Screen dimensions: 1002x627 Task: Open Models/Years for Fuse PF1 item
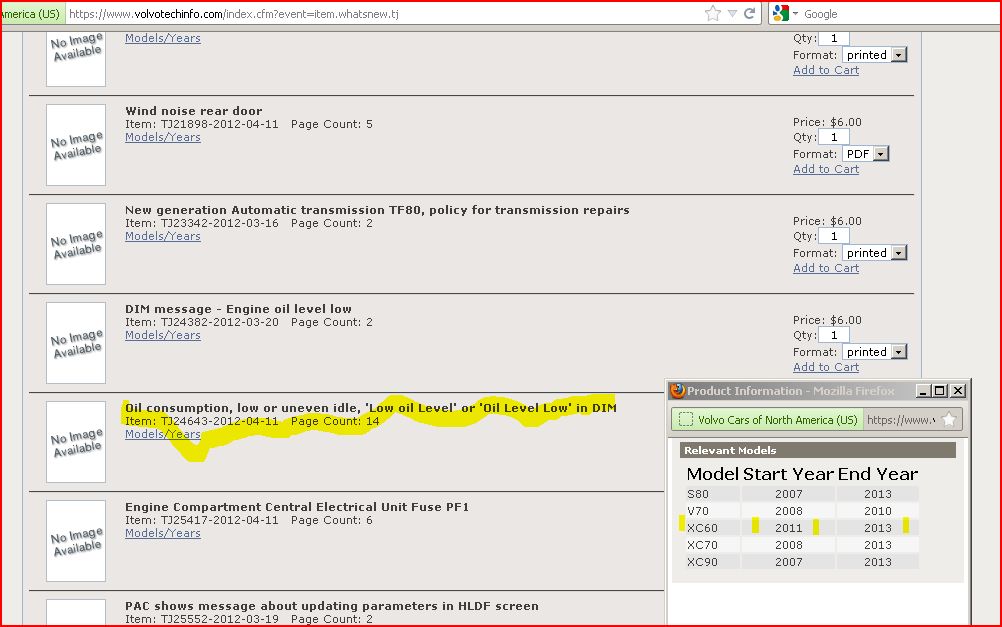pos(163,534)
